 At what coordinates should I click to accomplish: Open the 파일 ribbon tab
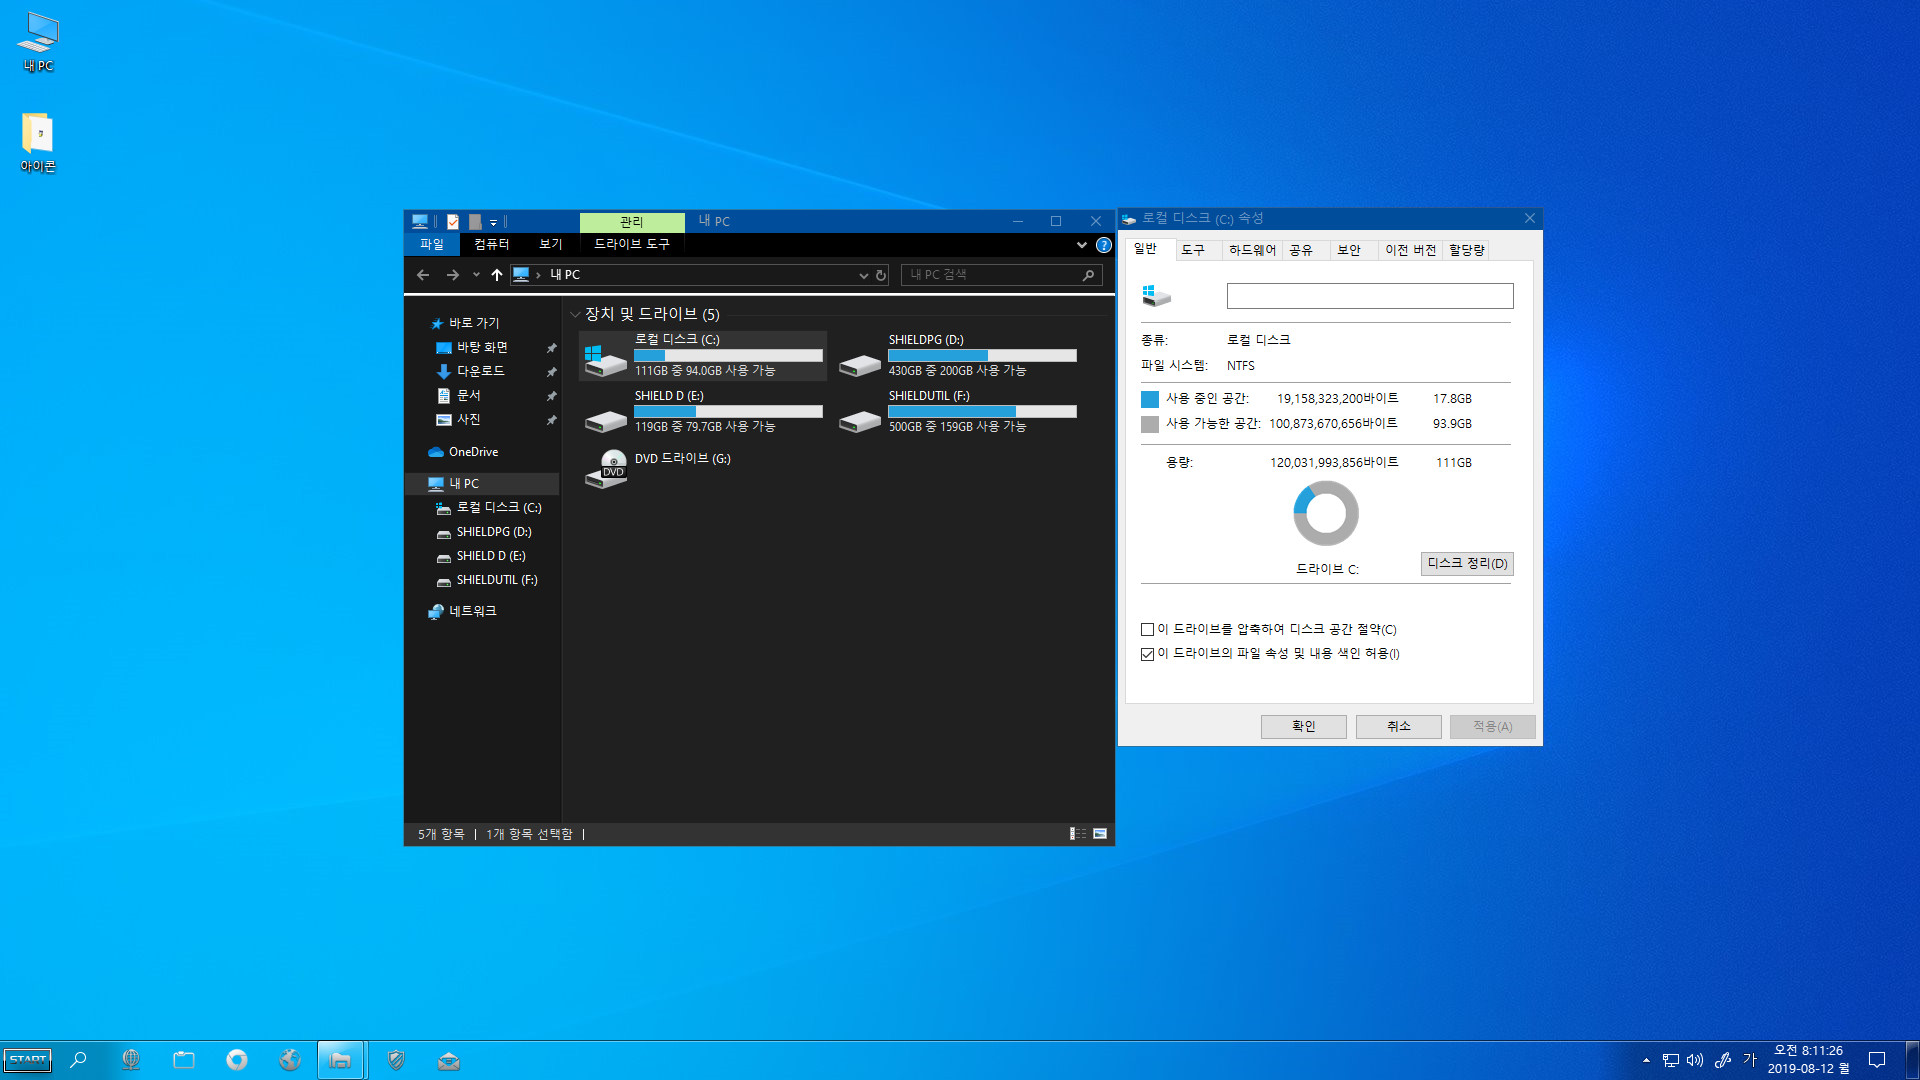(x=432, y=244)
